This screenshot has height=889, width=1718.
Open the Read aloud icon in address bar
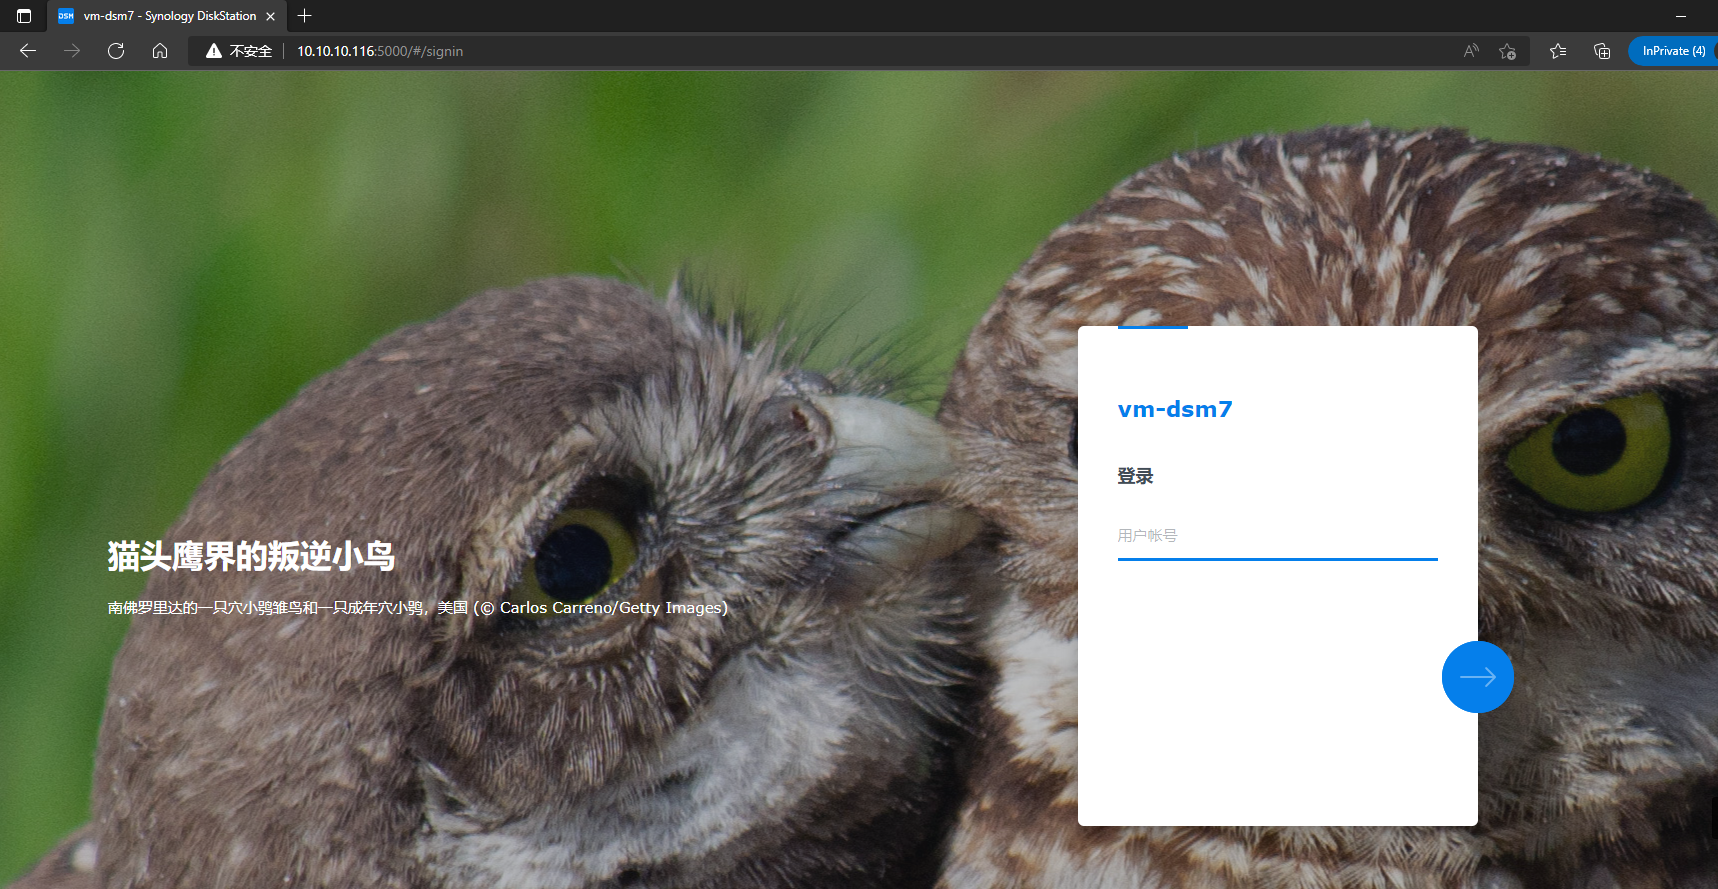point(1471,51)
